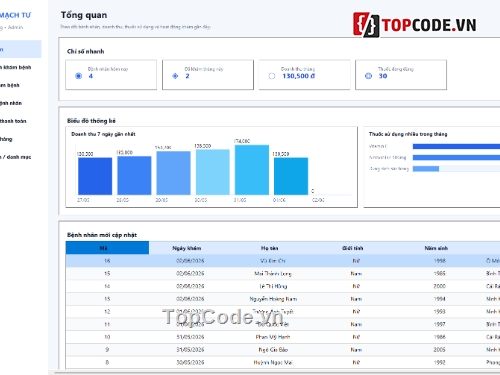Sort table by 'Ngày khám' column header
This screenshot has width=500, height=375.
tap(187, 248)
